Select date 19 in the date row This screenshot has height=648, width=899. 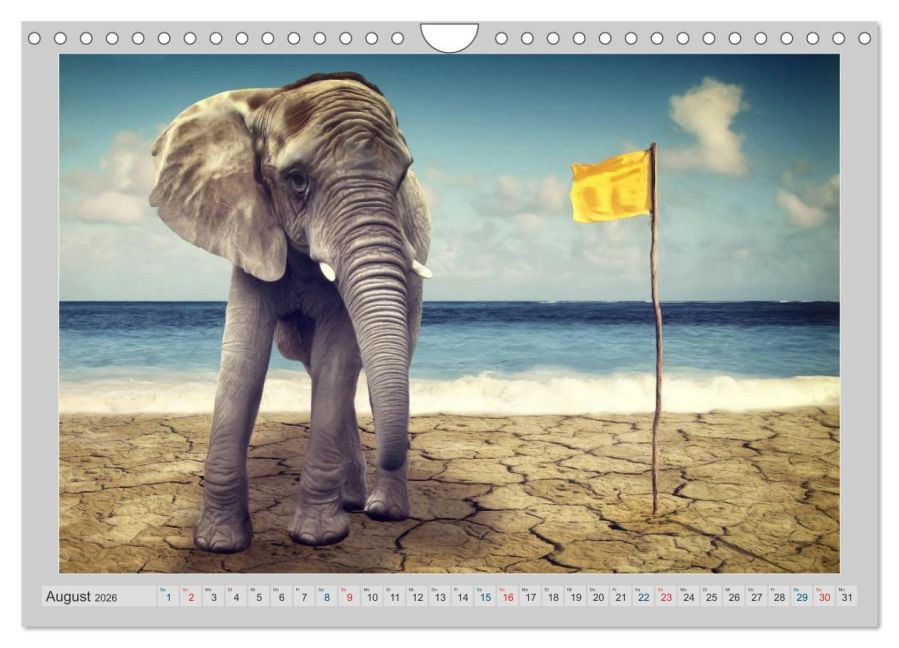576,597
